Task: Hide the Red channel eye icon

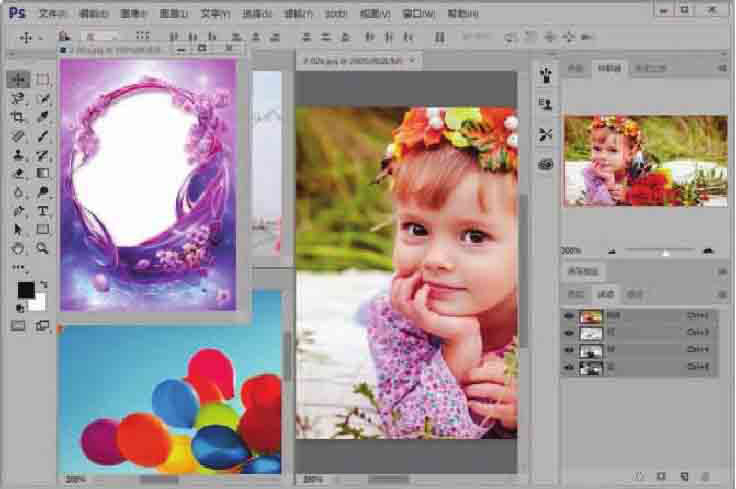Action: (x=569, y=333)
